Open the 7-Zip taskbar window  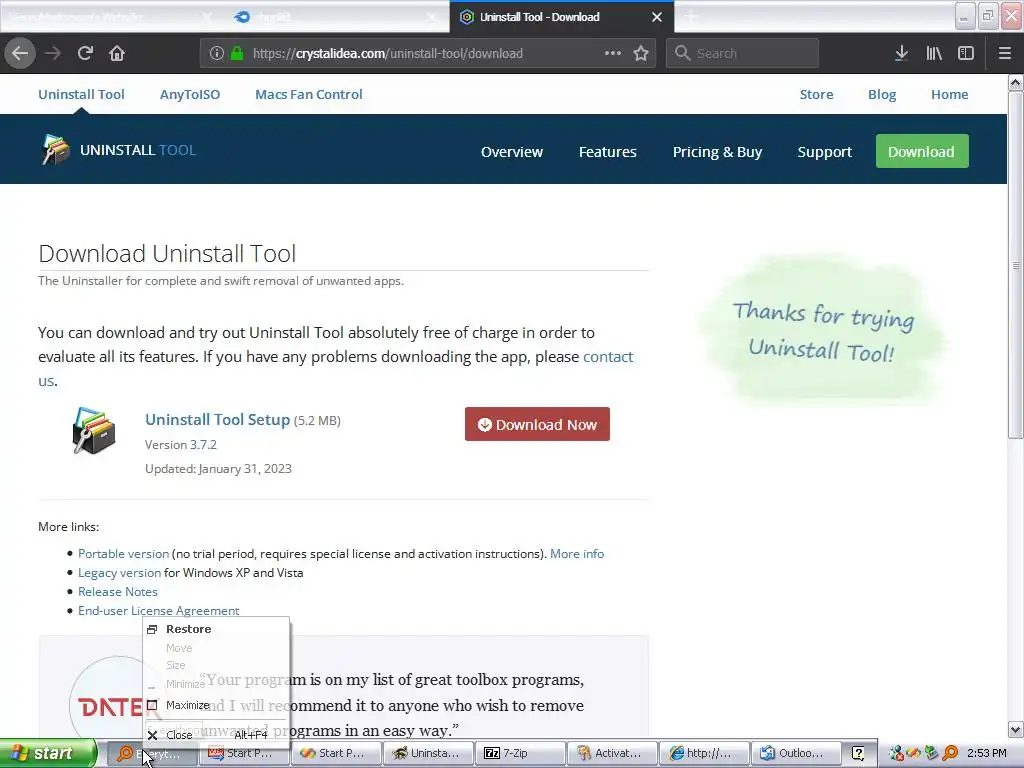519,753
